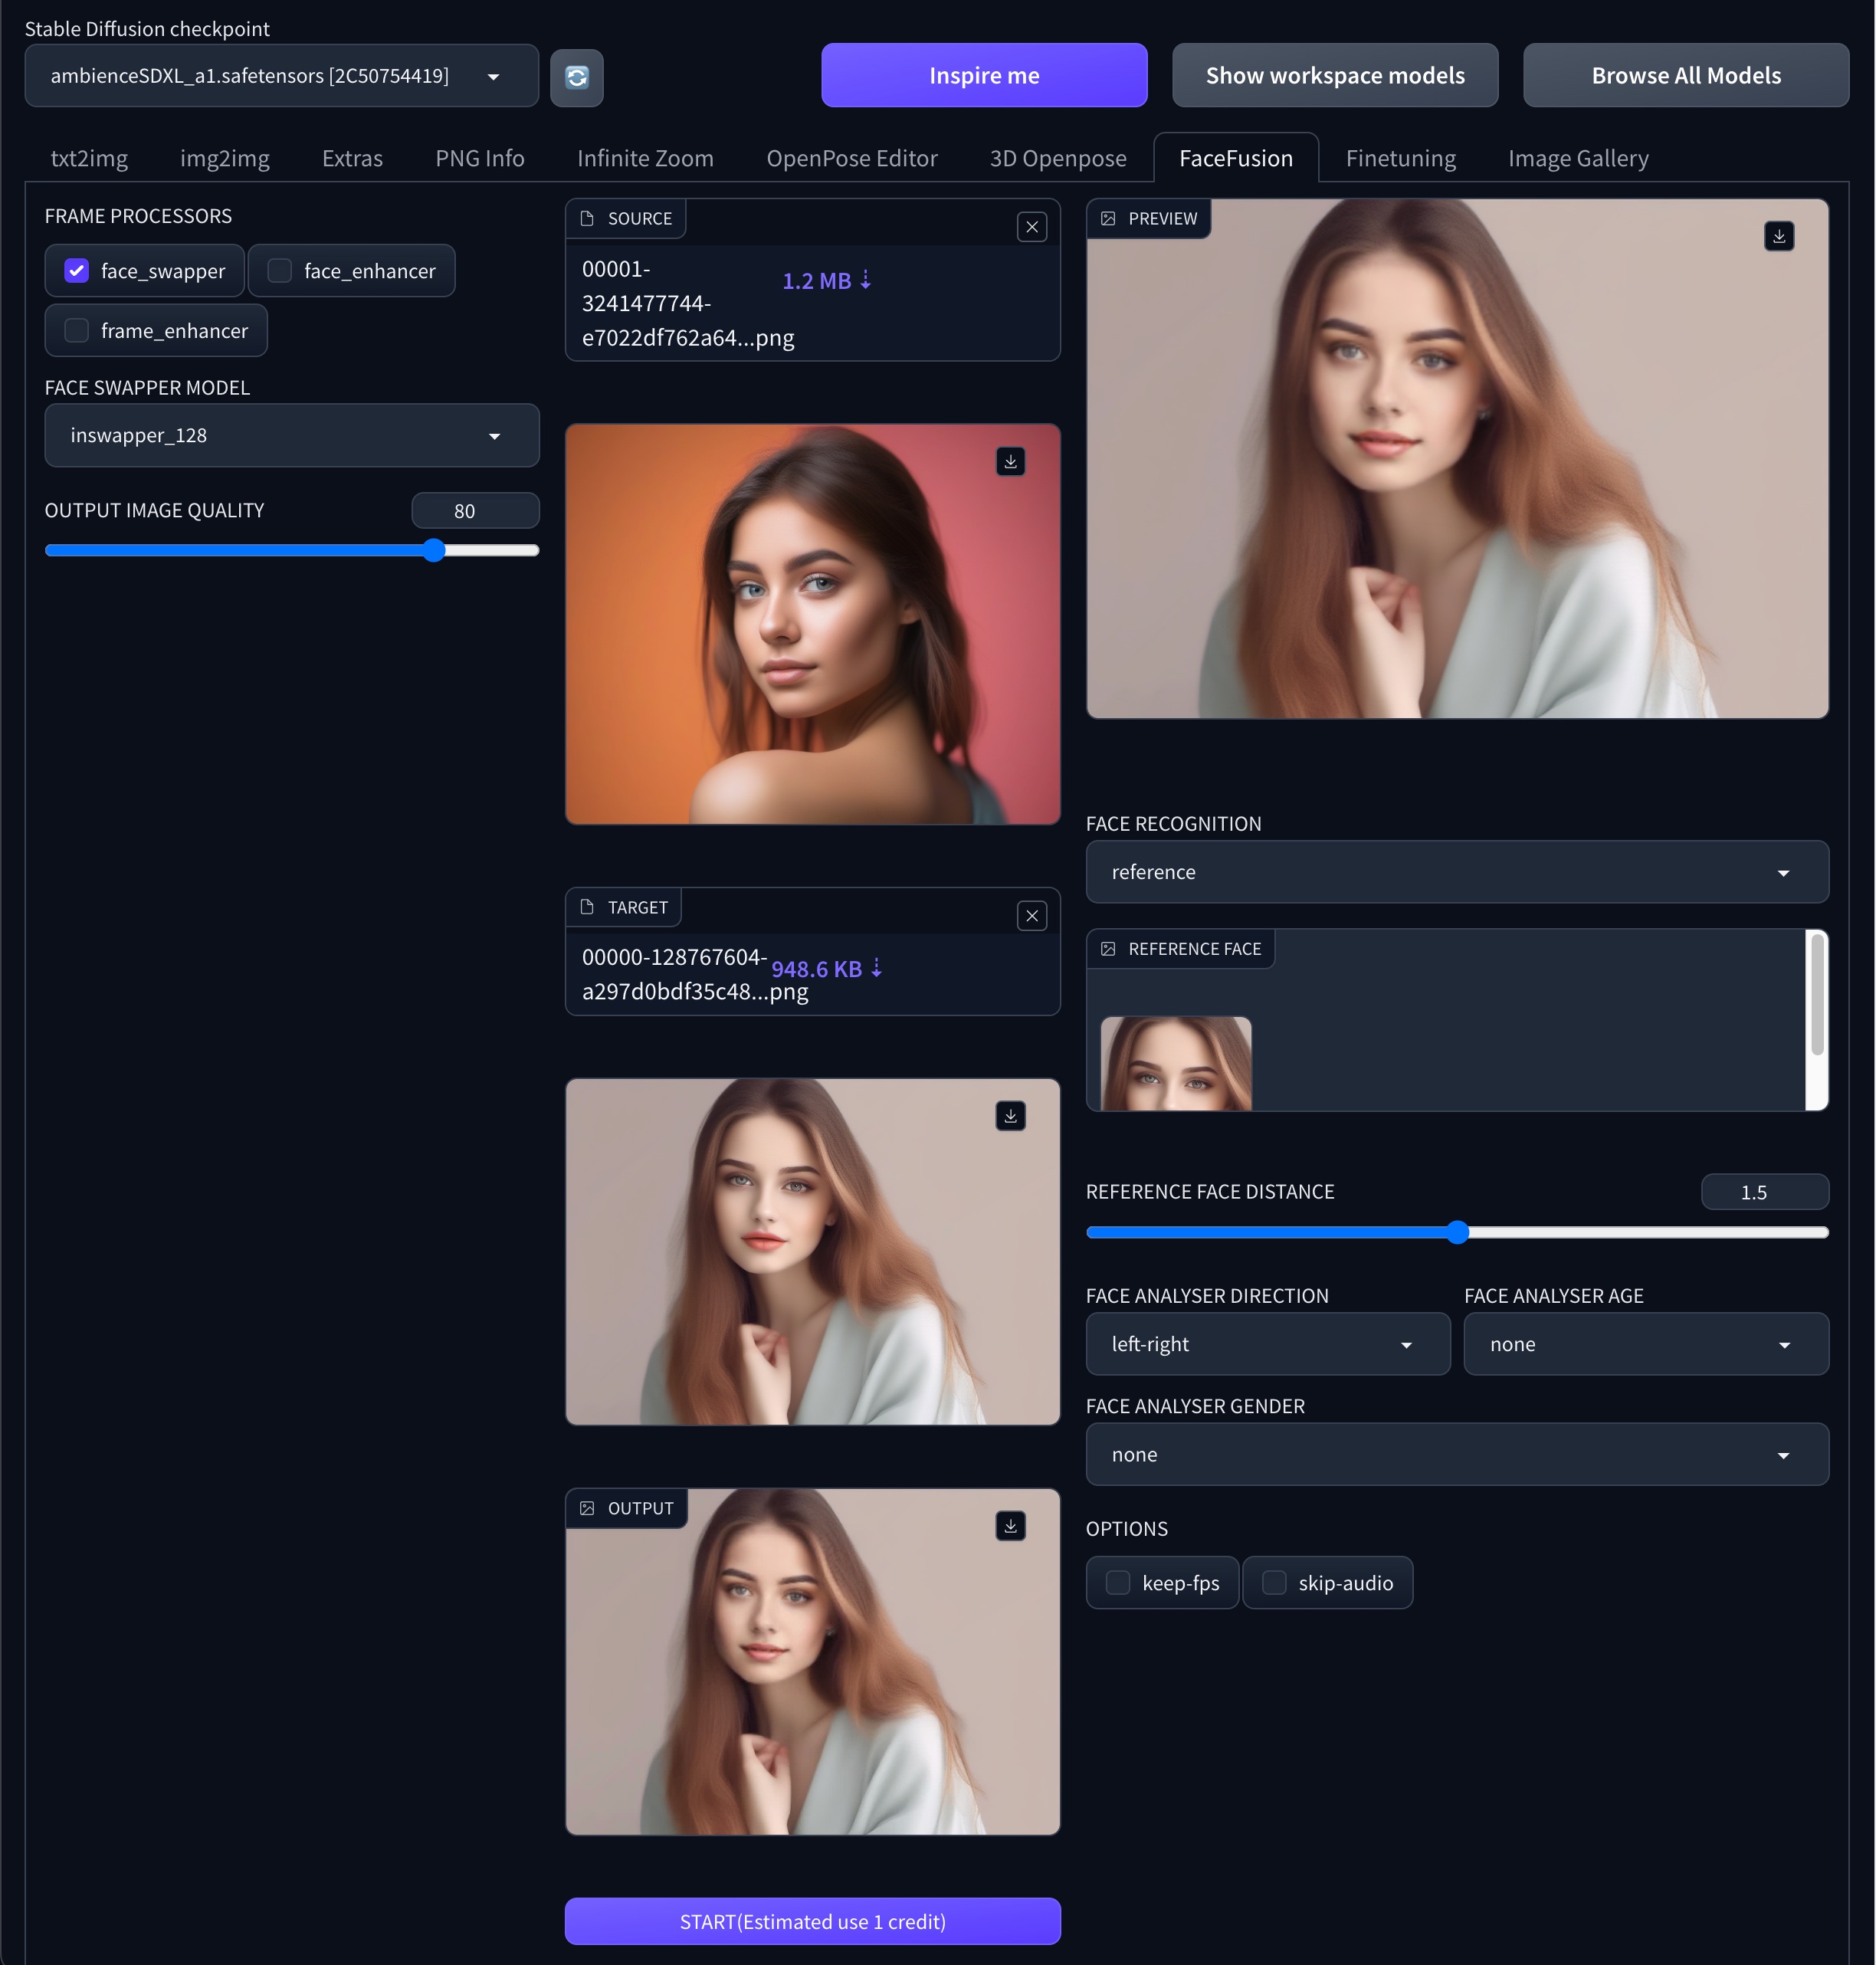
Task: Switch to the img2img tab
Action: pos(225,158)
